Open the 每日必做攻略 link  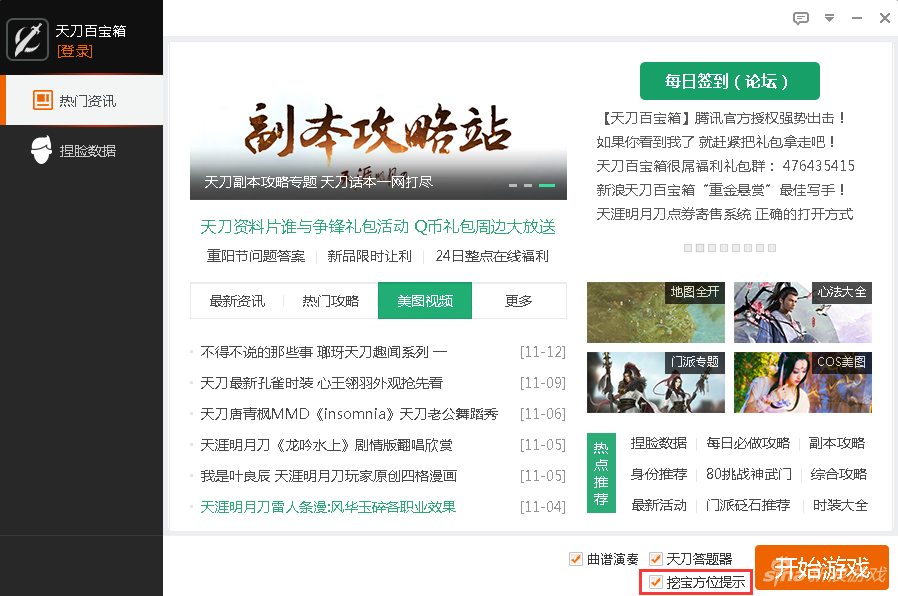pos(748,443)
